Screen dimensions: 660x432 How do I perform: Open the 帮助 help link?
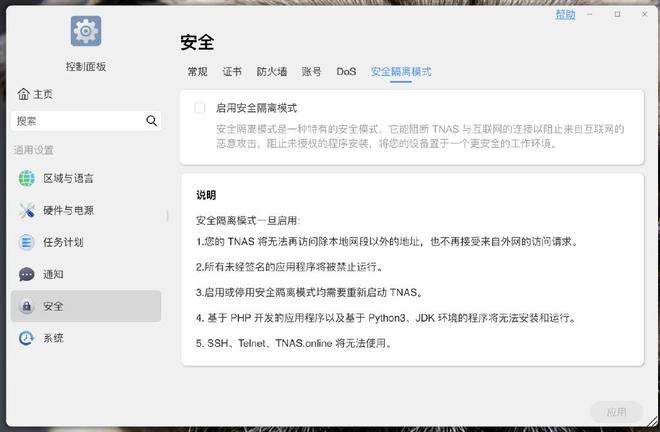click(x=565, y=14)
